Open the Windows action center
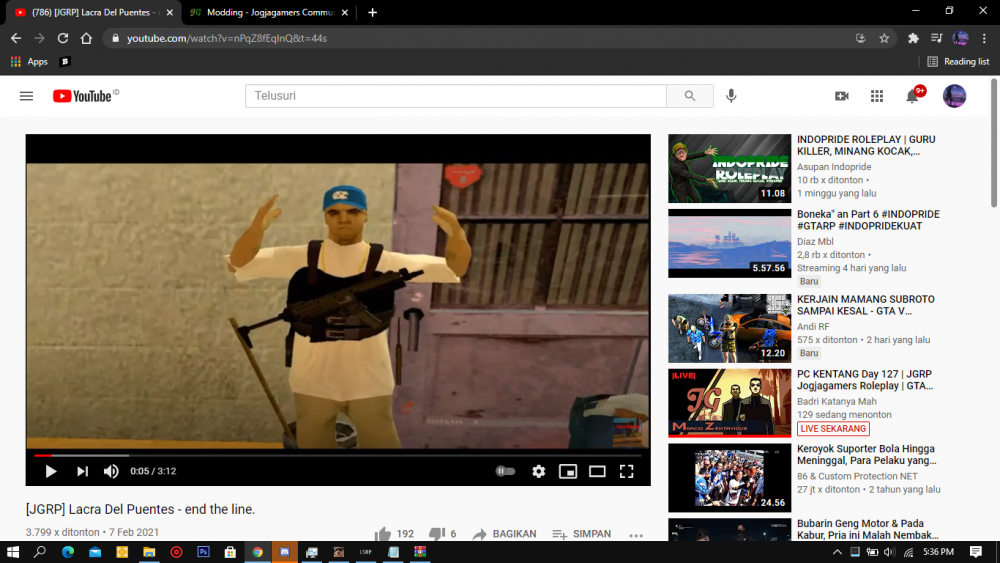This screenshot has height=563, width=1000. tap(975, 552)
